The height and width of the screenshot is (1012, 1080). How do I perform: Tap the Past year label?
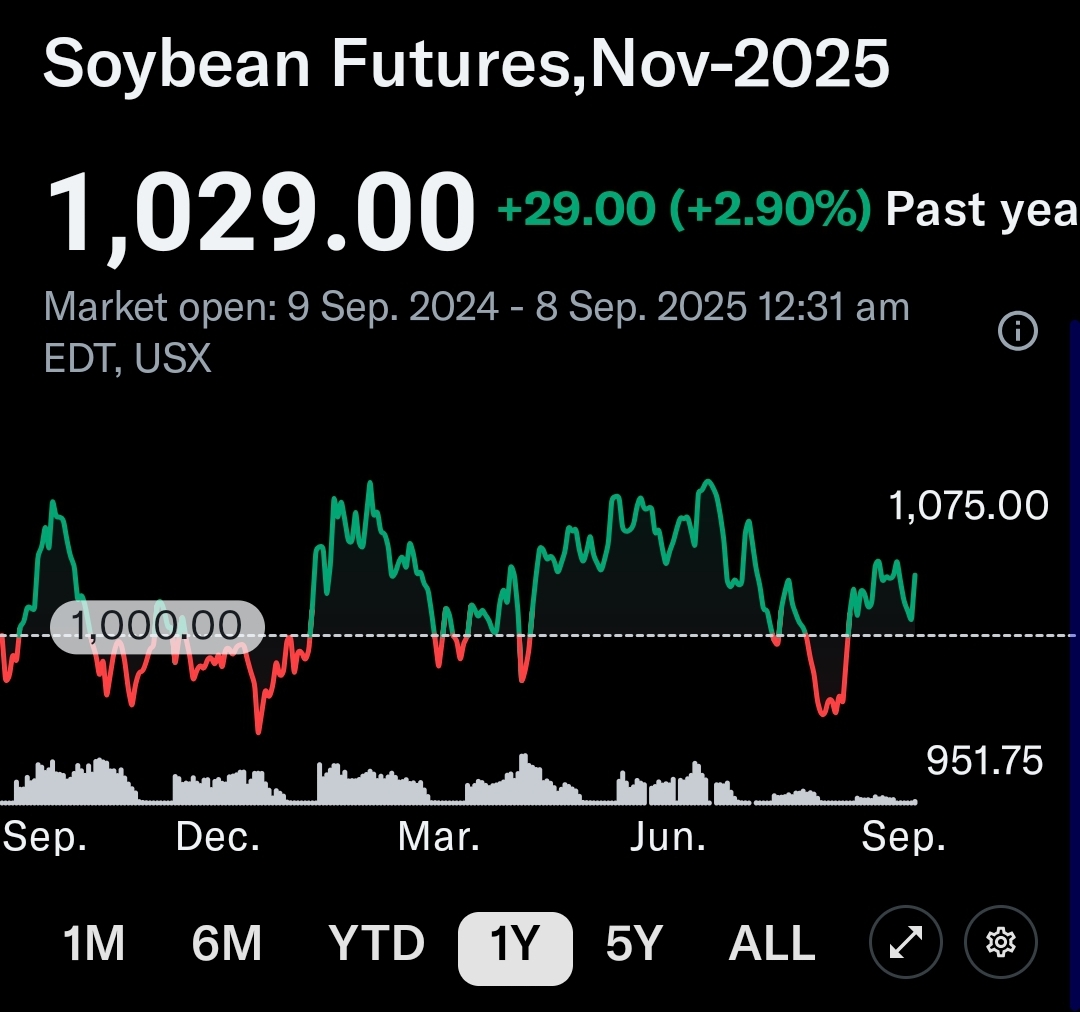click(982, 210)
